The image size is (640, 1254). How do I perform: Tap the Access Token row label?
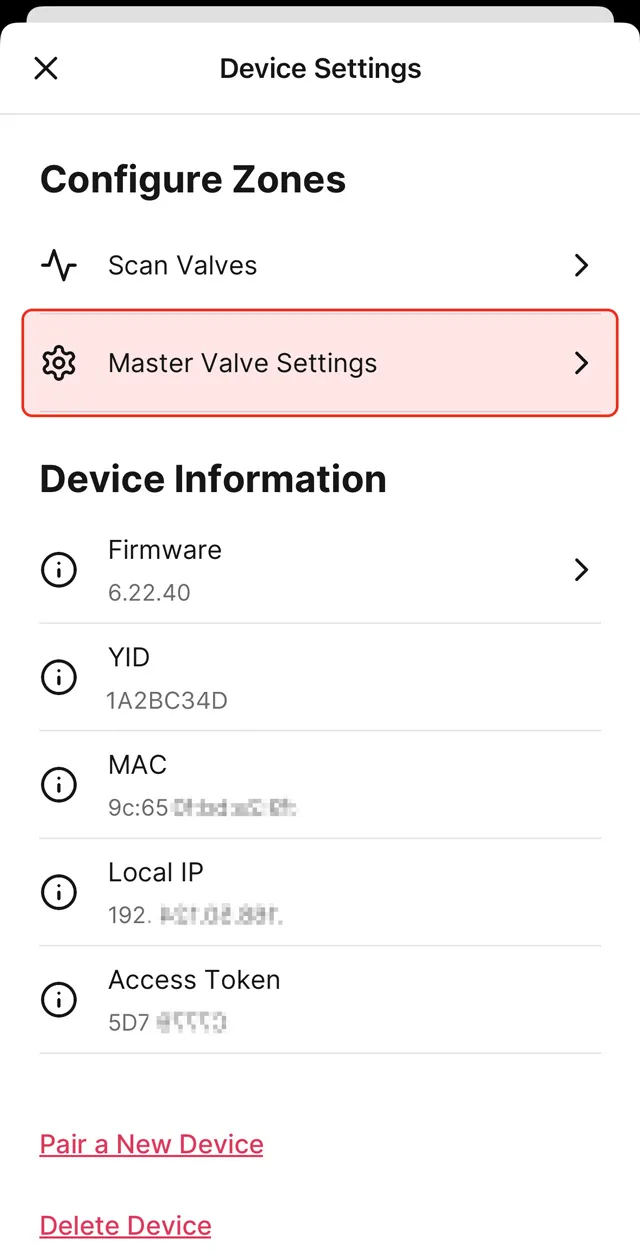click(x=194, y=980)
